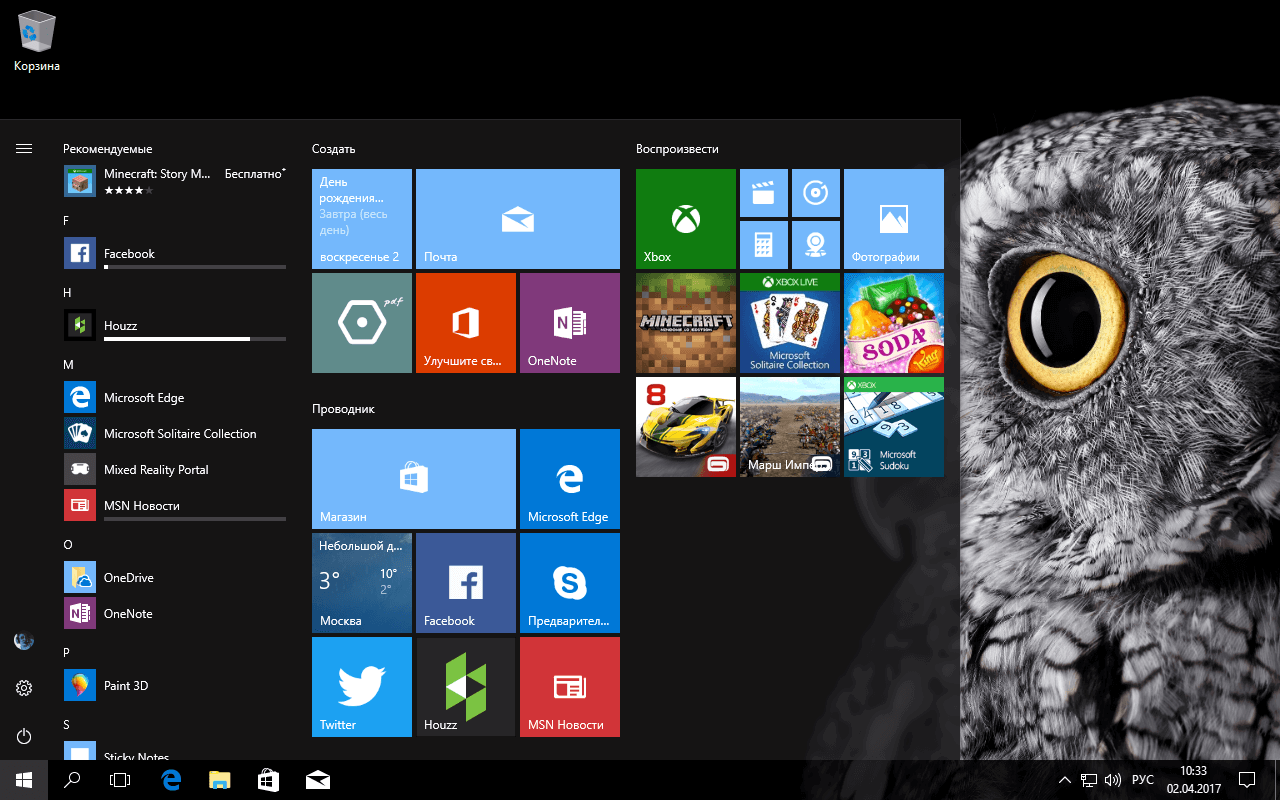This screenshot has height=800, width=1280.
Task: Click the show hidden icons chevron in tray
Action: [1064, 779]
